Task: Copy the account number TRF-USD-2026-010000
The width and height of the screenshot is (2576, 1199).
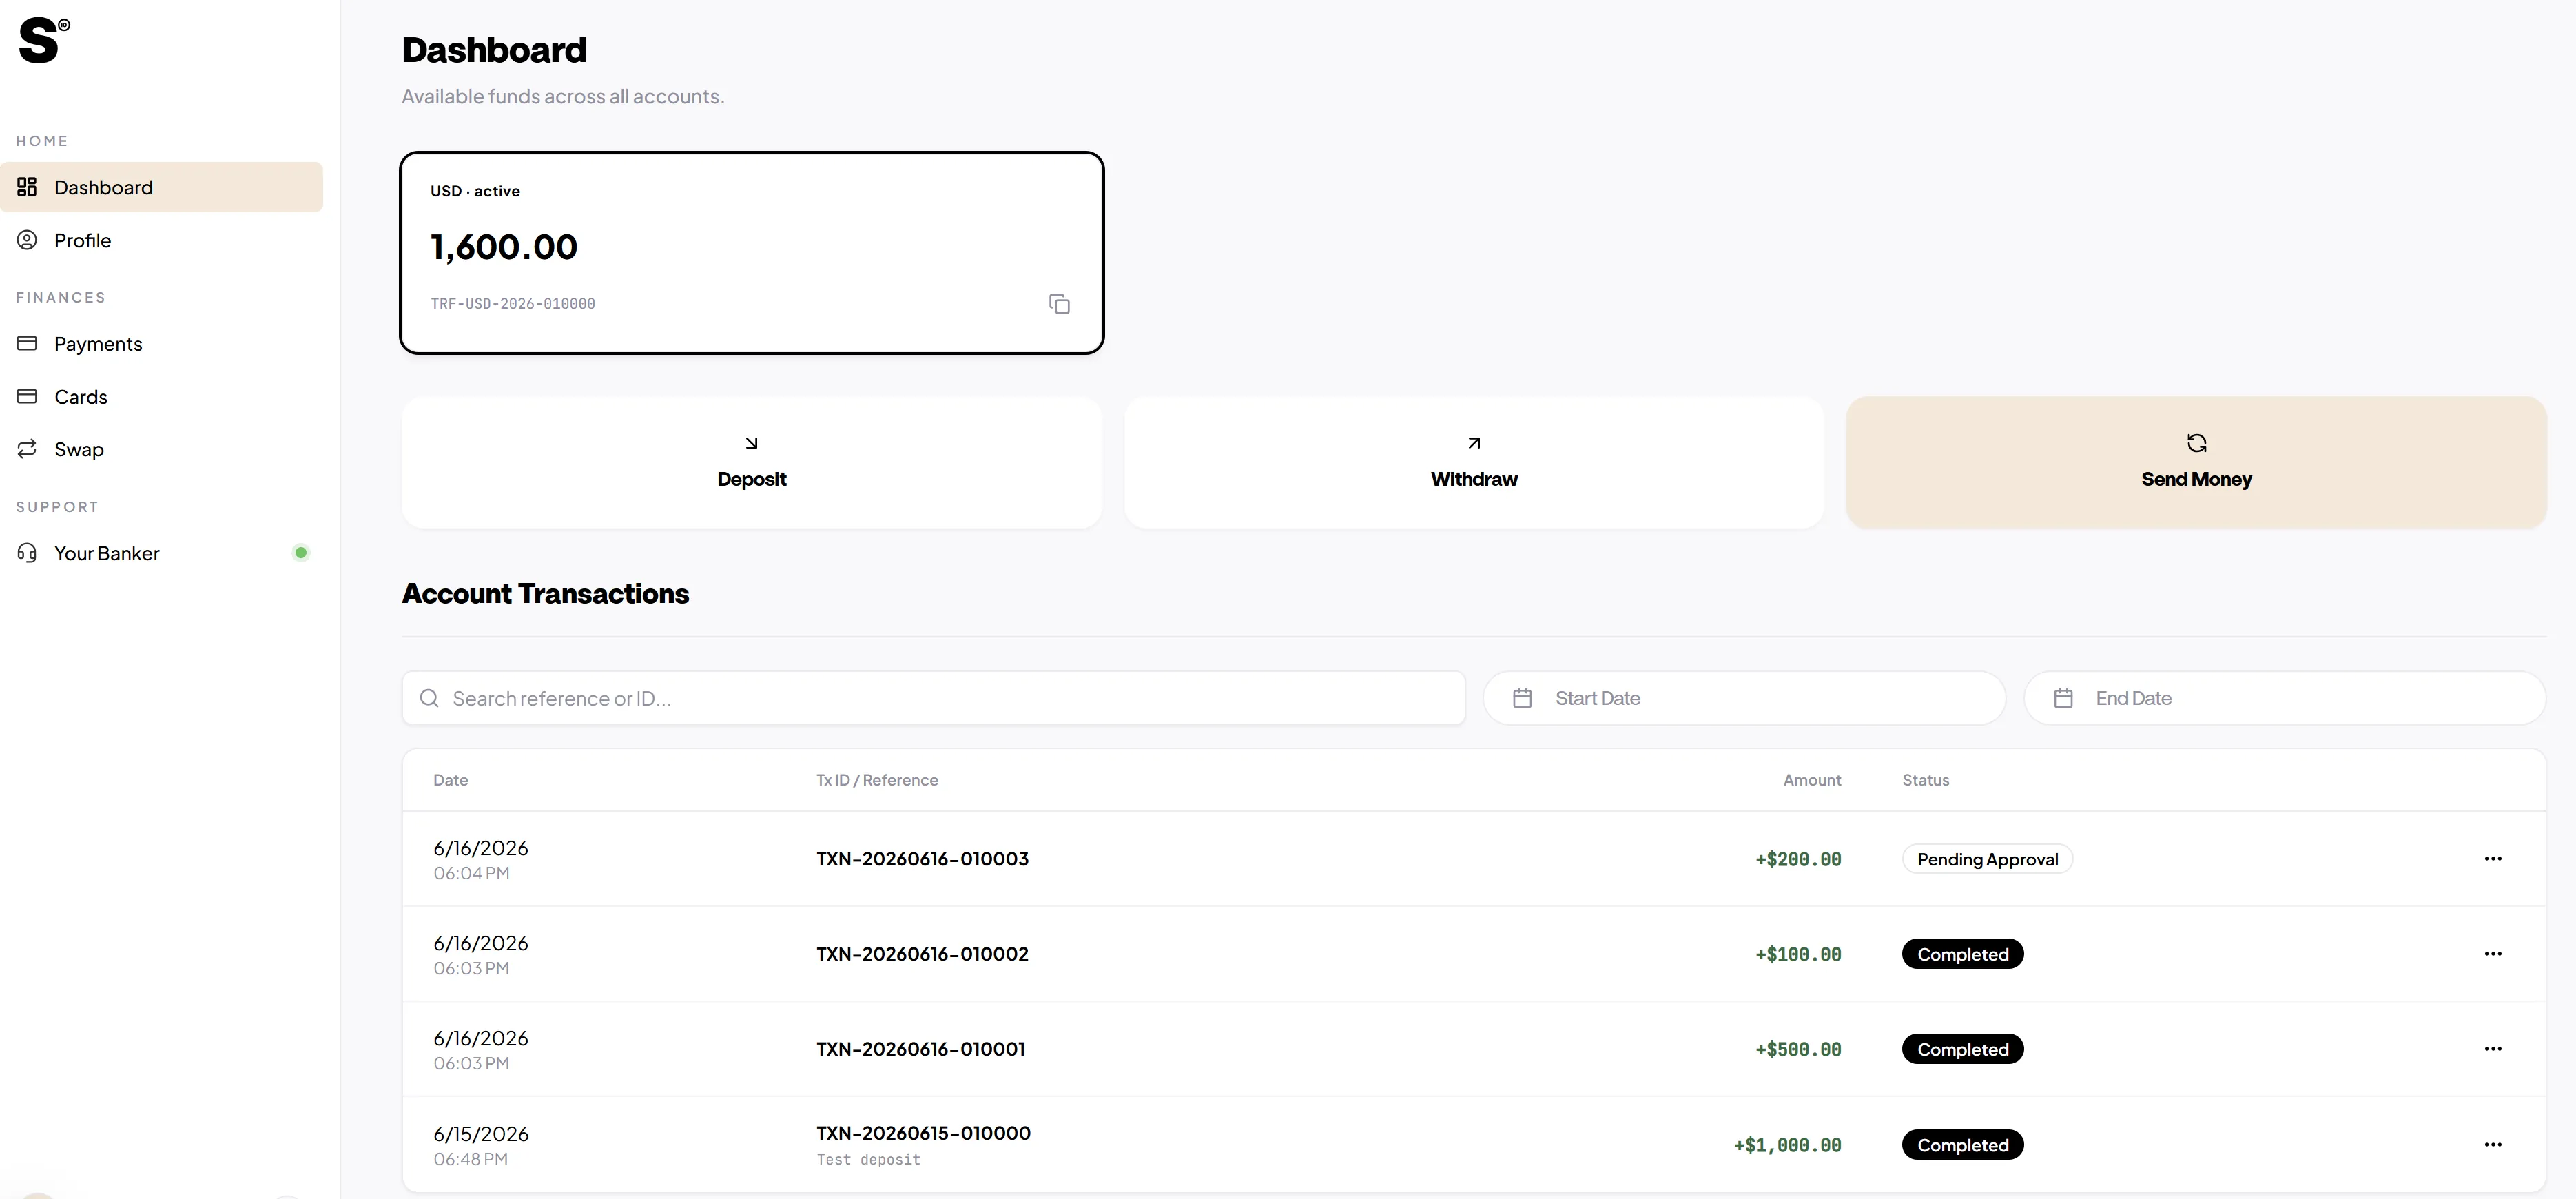Action: tap(1059, 303)
